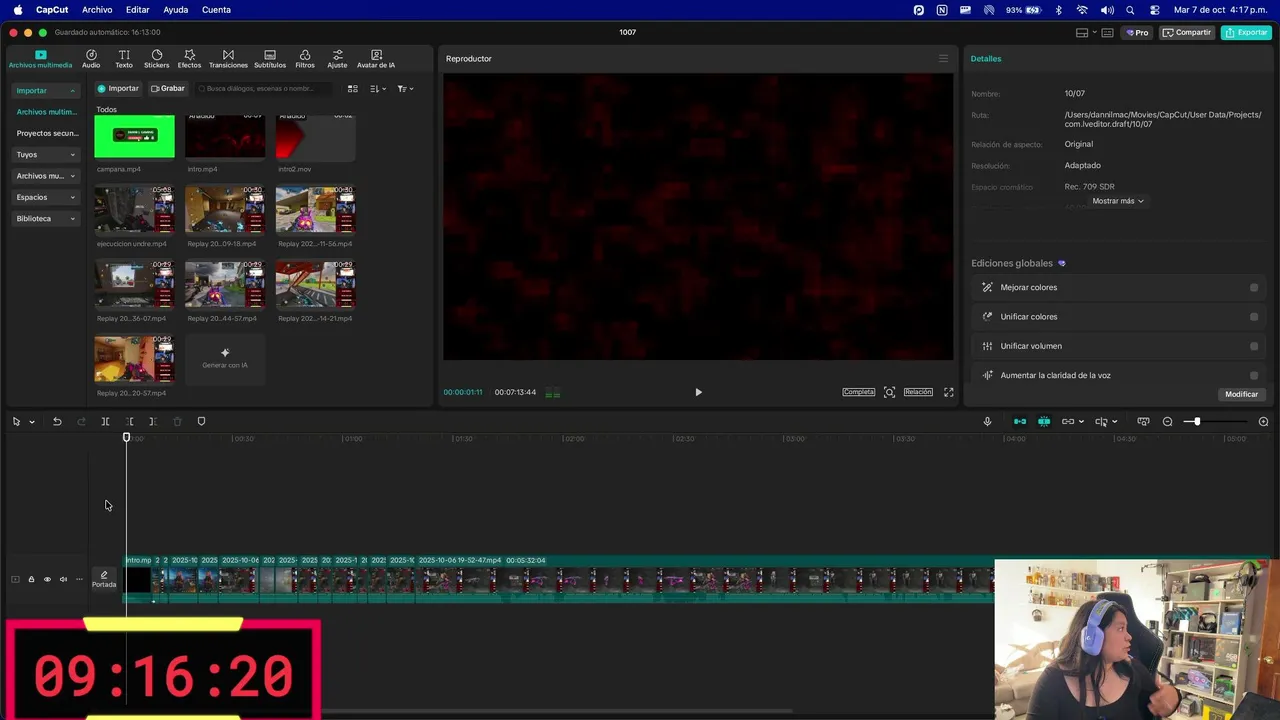Screen dimensions: 1280x720
Task: Select the campana.mp4 green thumbnail
Action: pyautogui.click(x=134, y=137)
